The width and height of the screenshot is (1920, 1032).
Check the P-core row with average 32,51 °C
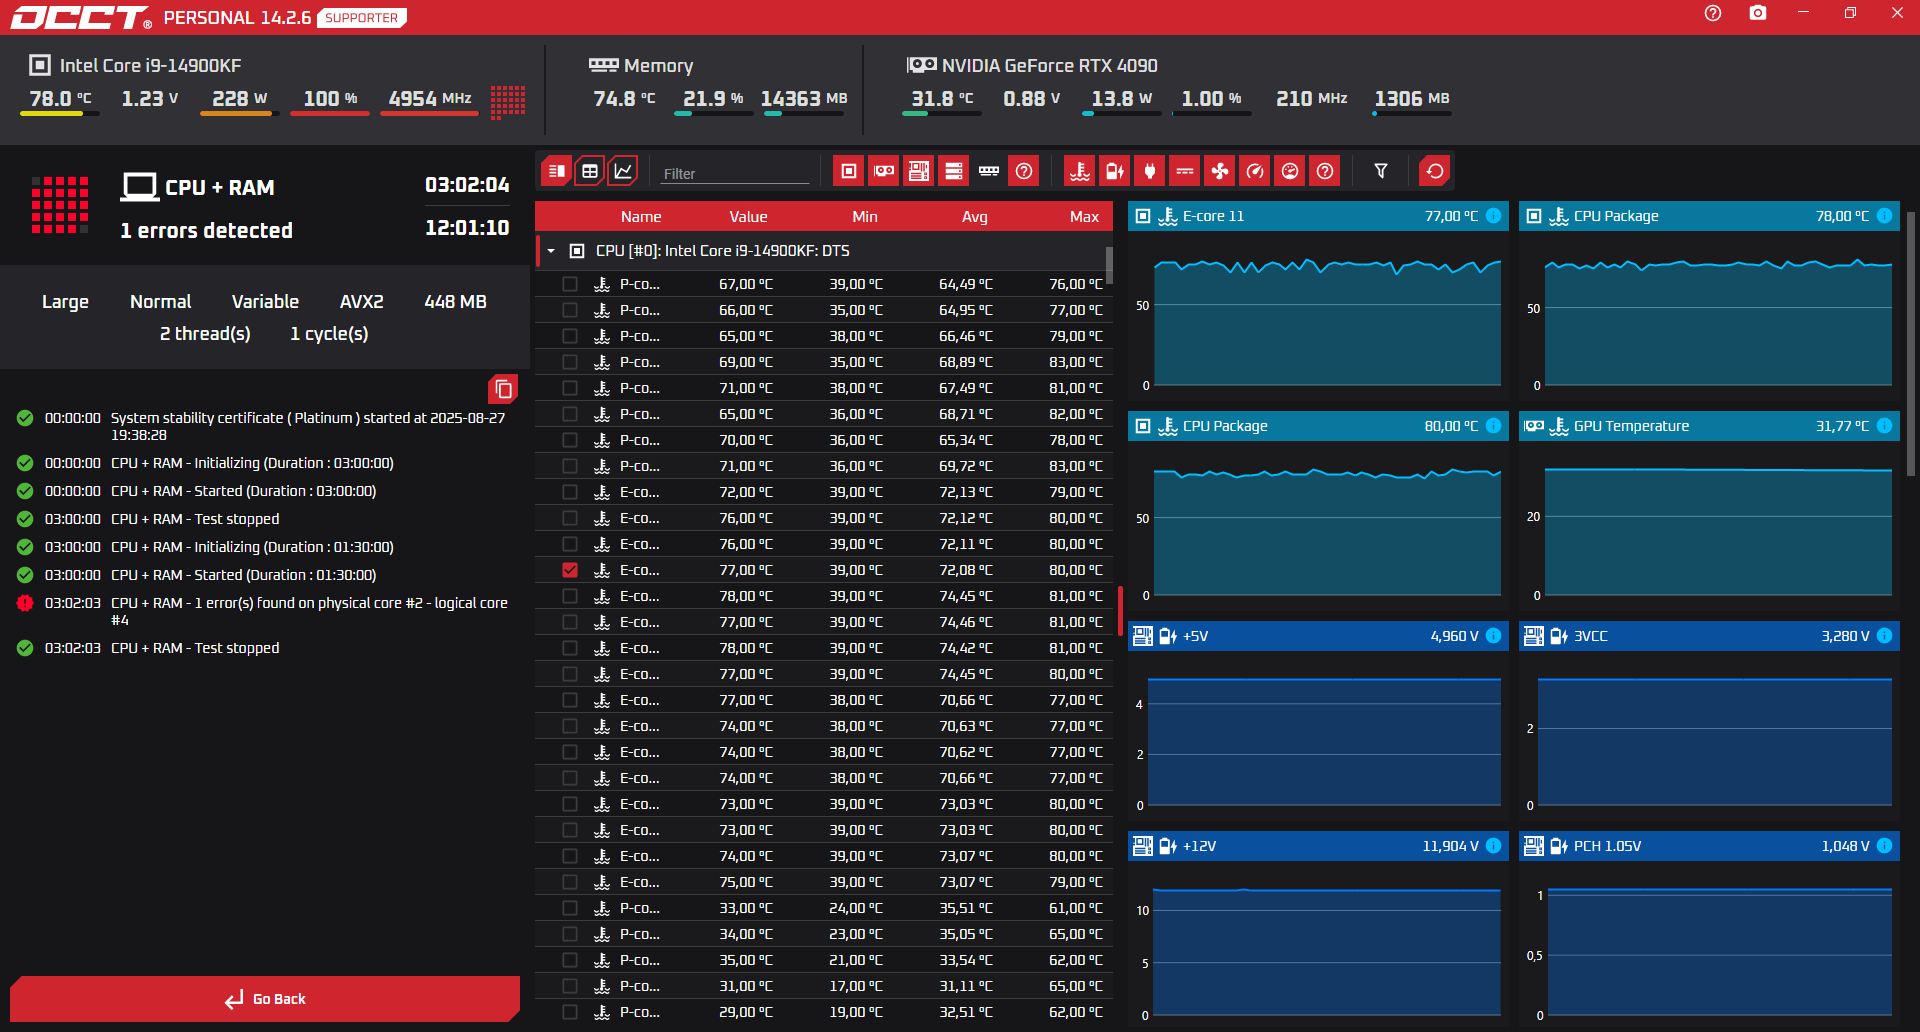tap(570, 1012)
